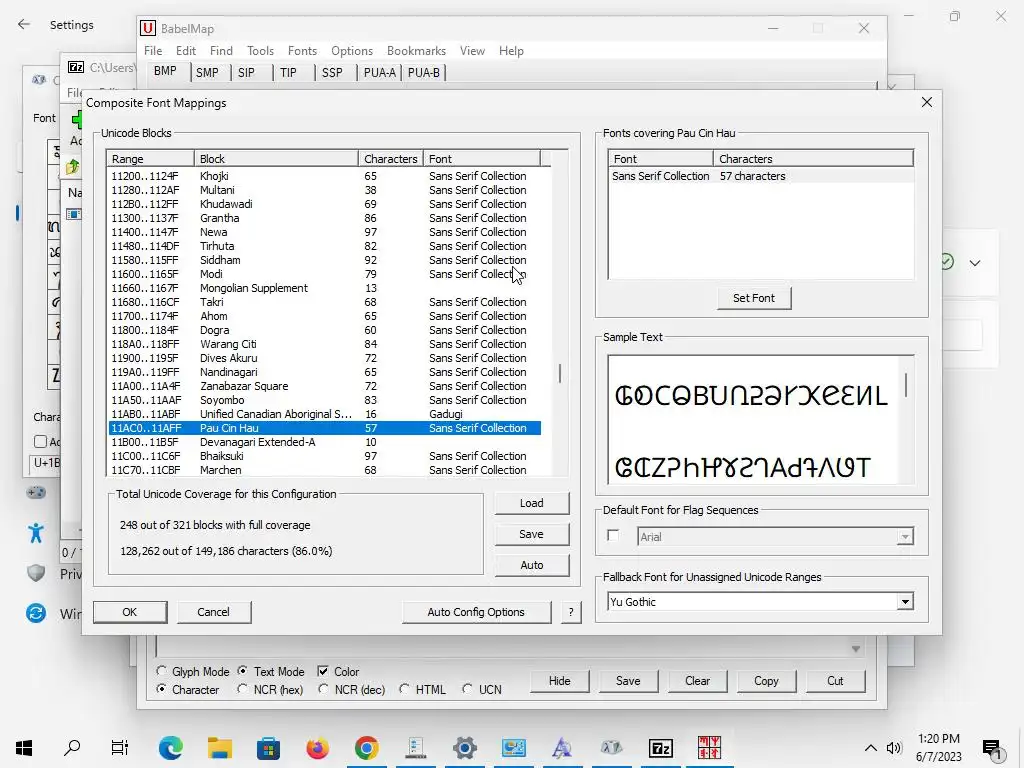This screenshot has height=768, width=1024.
Task: Open Firefox from the taskbar
Action: coord(317,748)
